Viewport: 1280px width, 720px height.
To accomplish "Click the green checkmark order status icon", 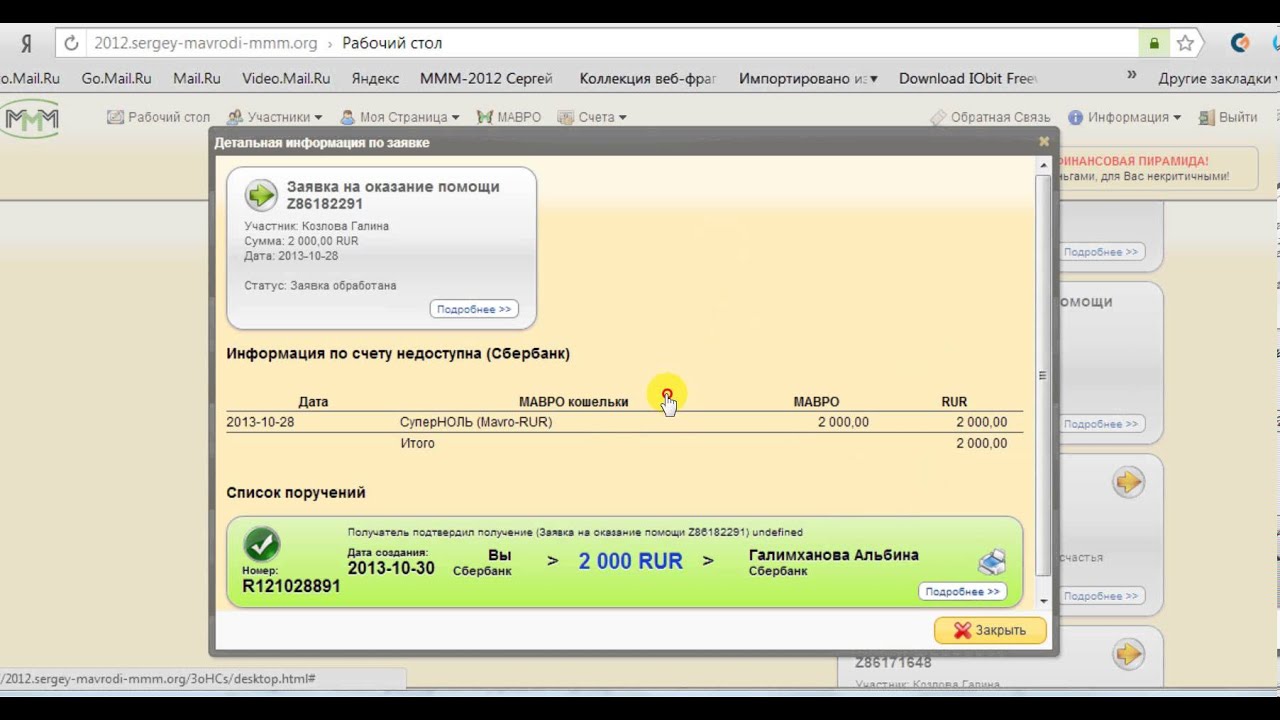I will coord(262,545).
